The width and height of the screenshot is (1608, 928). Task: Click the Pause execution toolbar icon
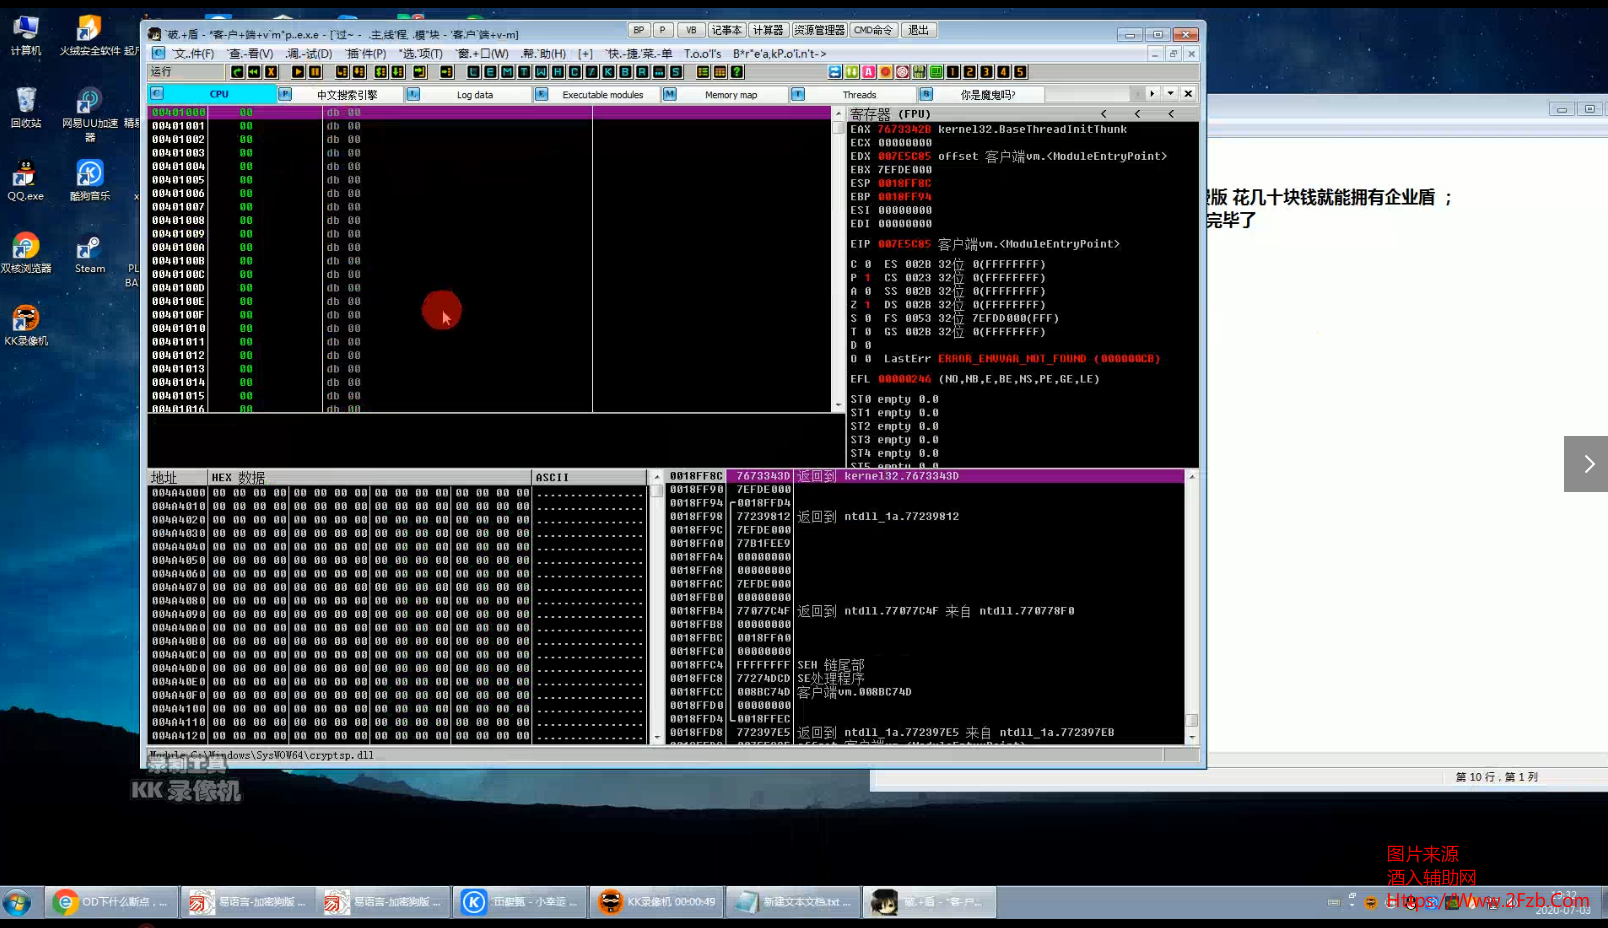(x=315, y=72)
